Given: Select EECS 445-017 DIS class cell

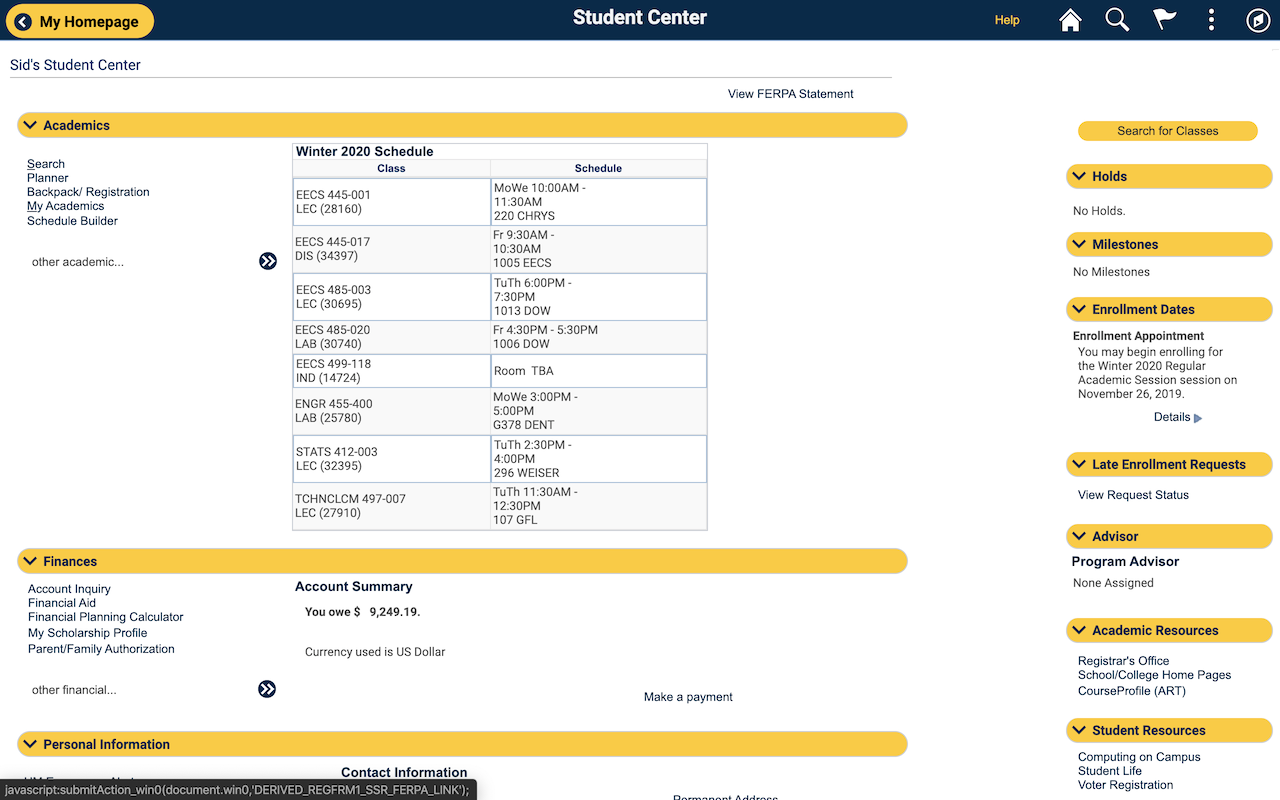Looking at the screenshot, I should pyautogui.click(x=392, y=249).
